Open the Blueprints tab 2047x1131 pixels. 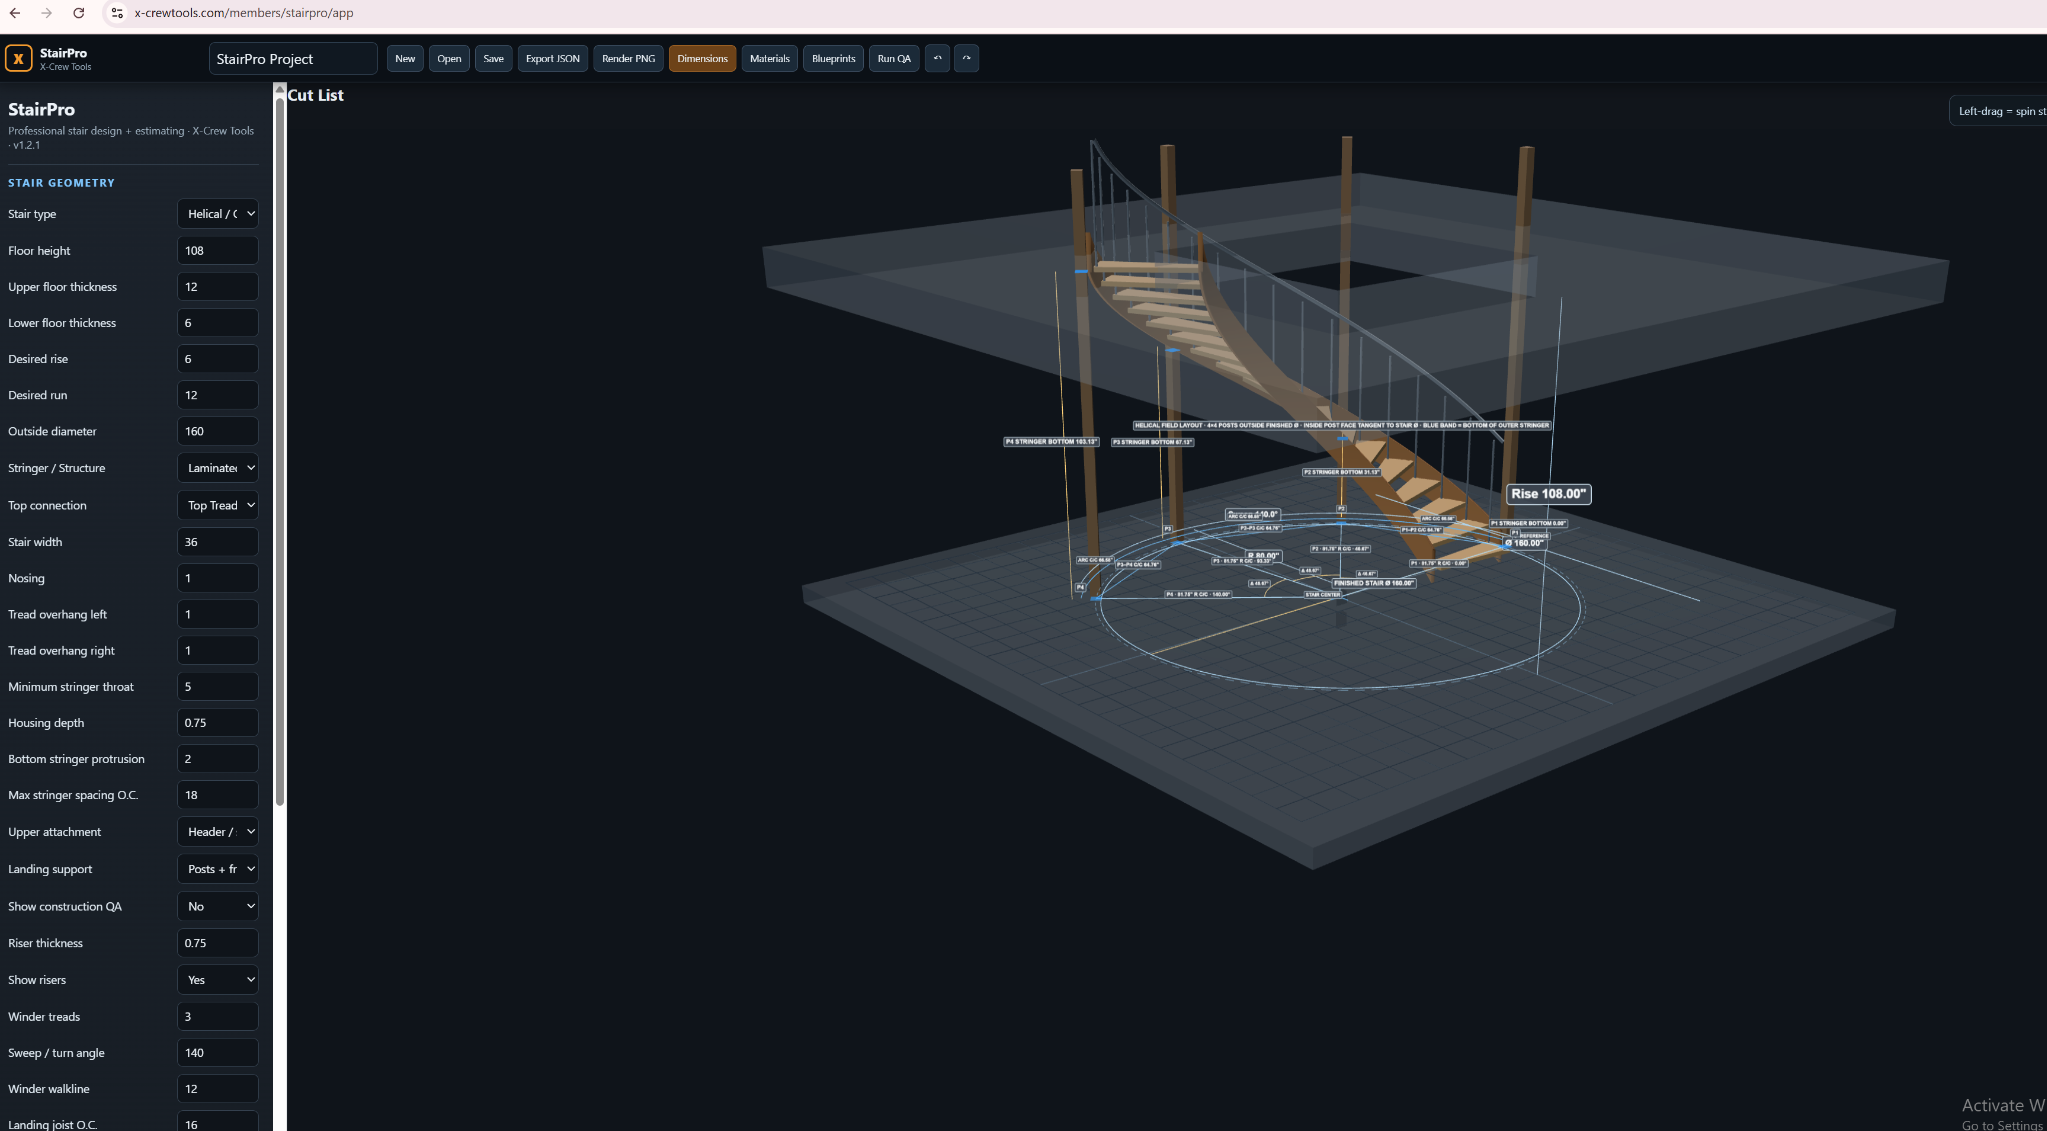(x=833, y=58)
